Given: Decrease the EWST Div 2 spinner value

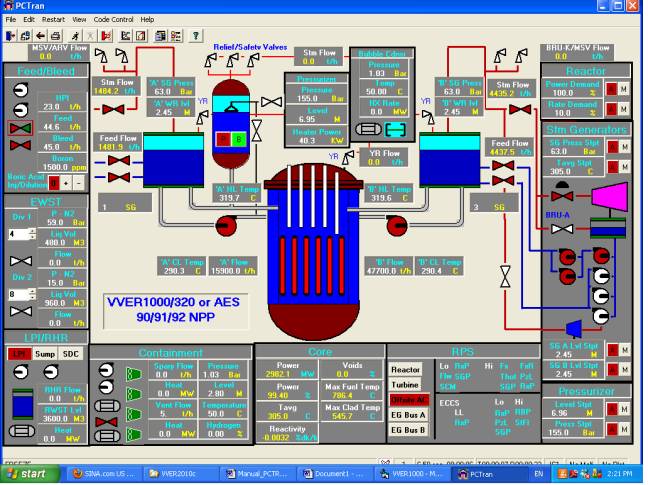Looking at the screenshot, I should [x=32, y=297].
